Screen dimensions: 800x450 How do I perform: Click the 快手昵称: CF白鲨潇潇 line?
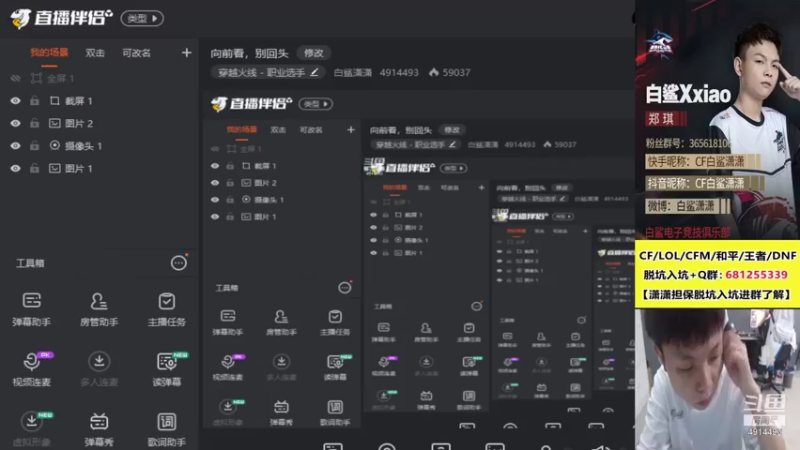coord(703,162)
